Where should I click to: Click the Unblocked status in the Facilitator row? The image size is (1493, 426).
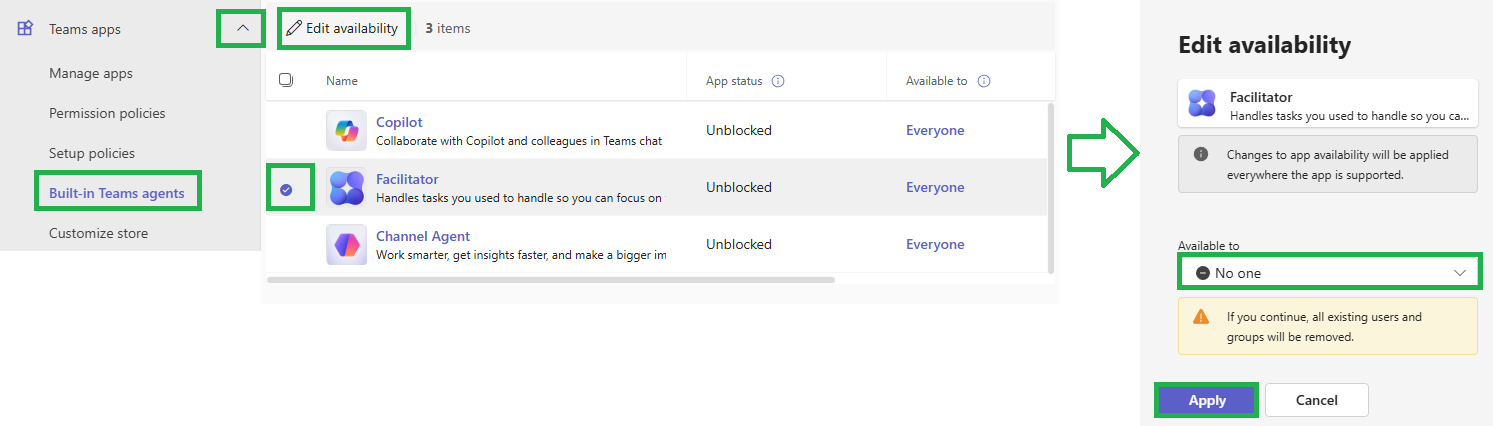click(739, 187)
